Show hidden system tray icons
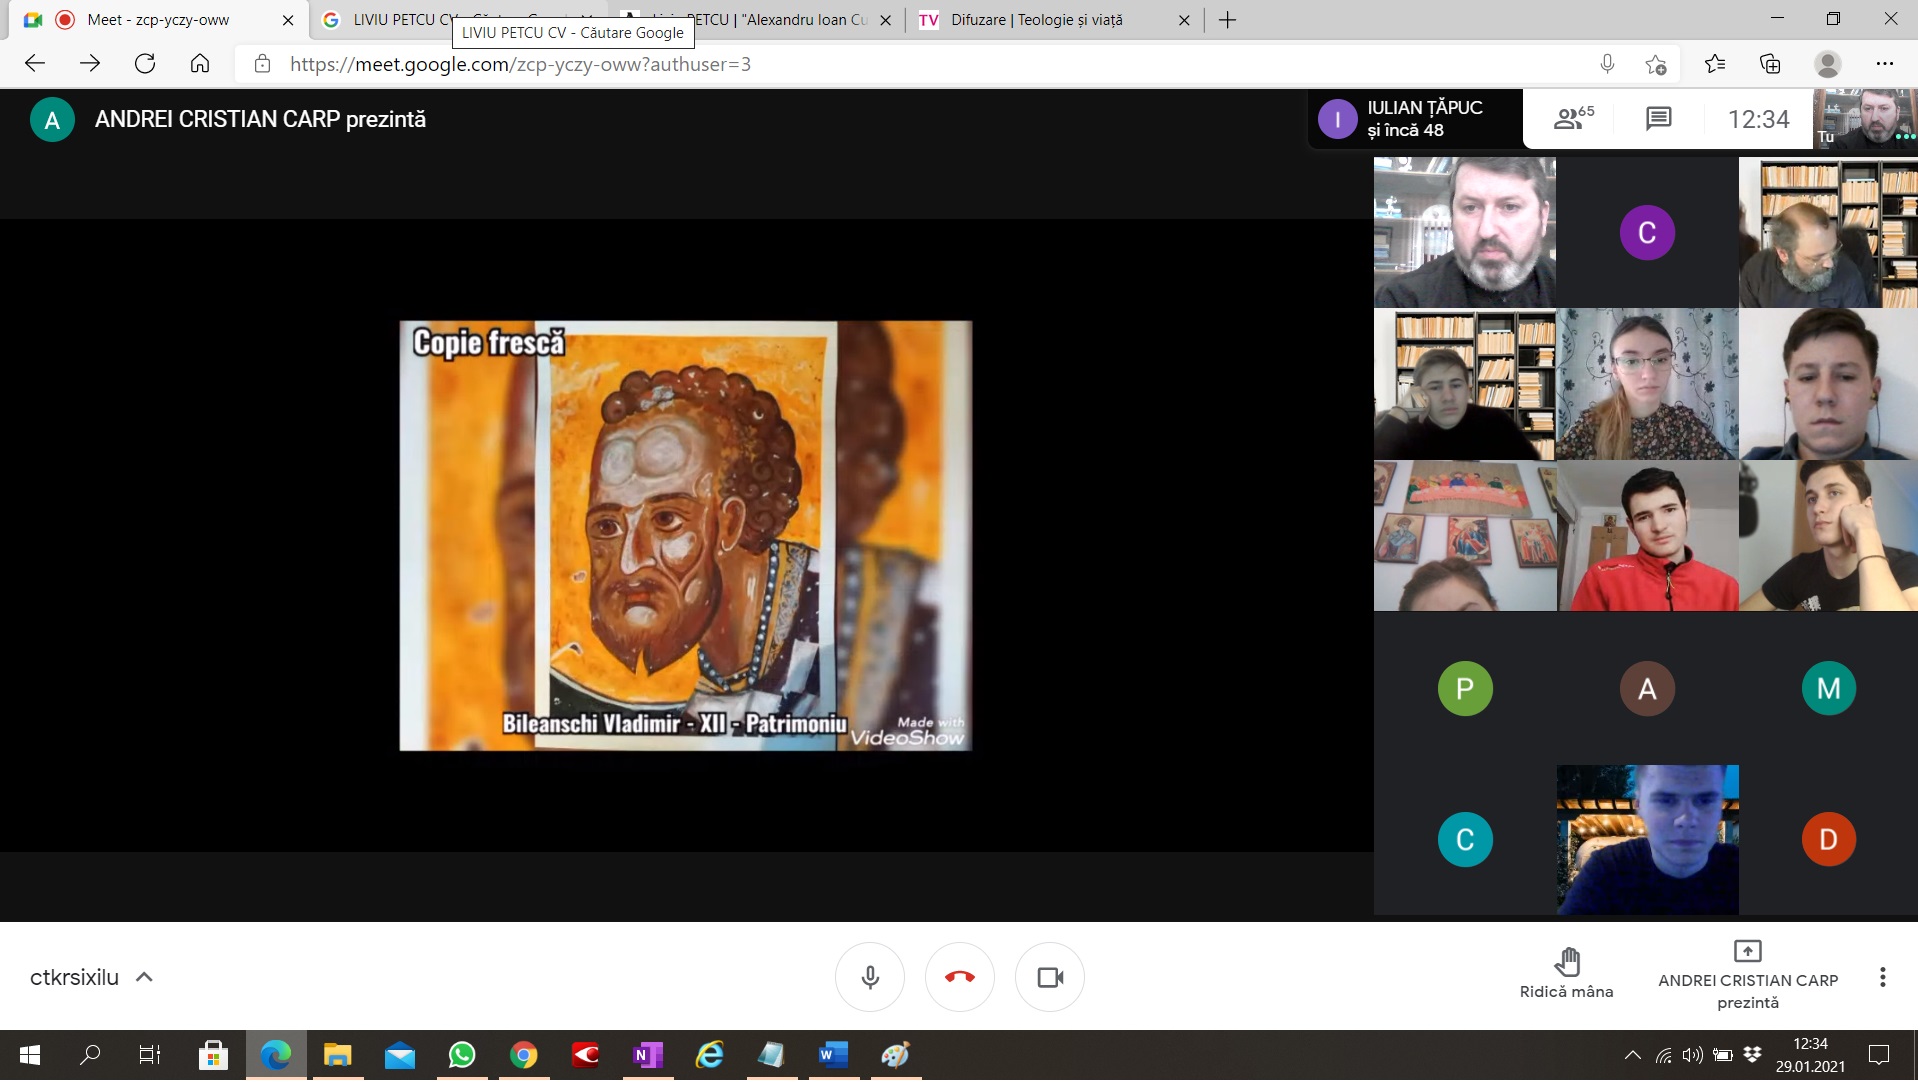This screenshot has height=1082, width=1918. pos(1632,1055)
